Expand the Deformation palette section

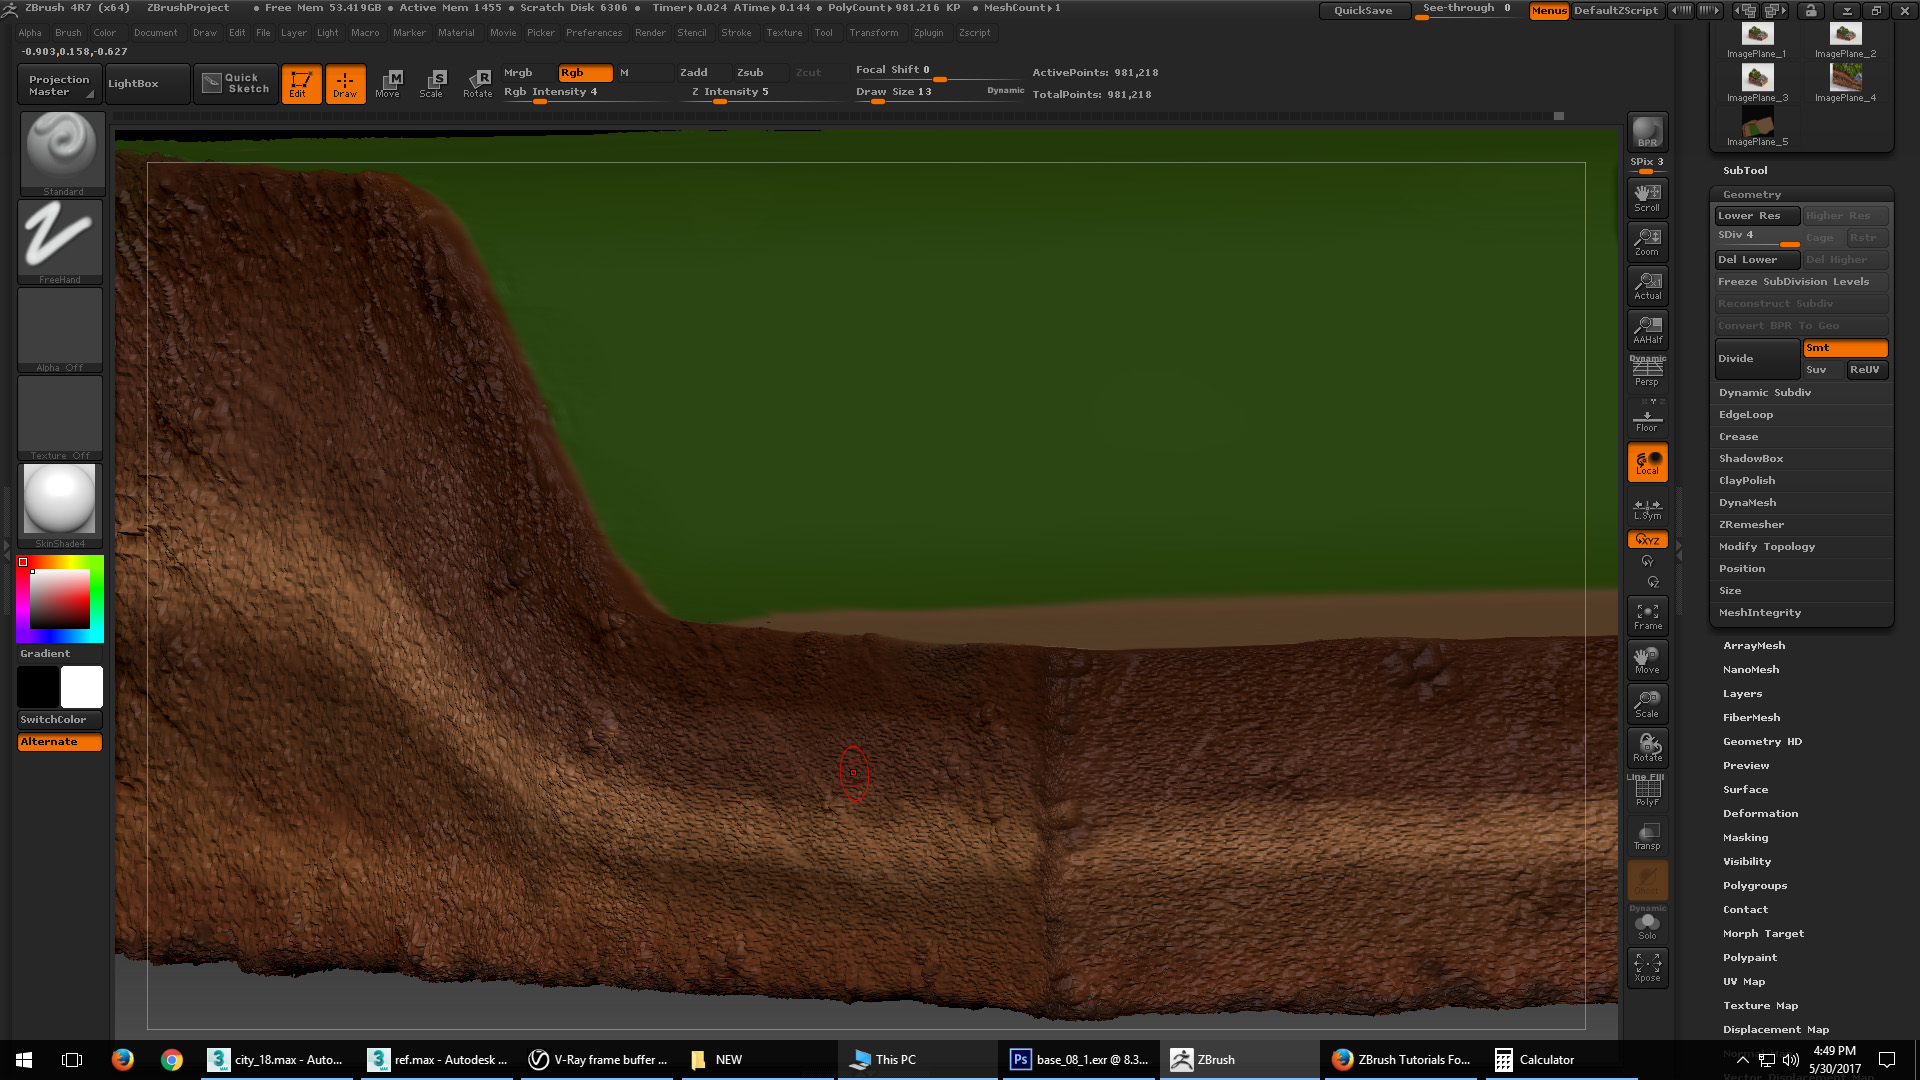[x=1760, y=813]
